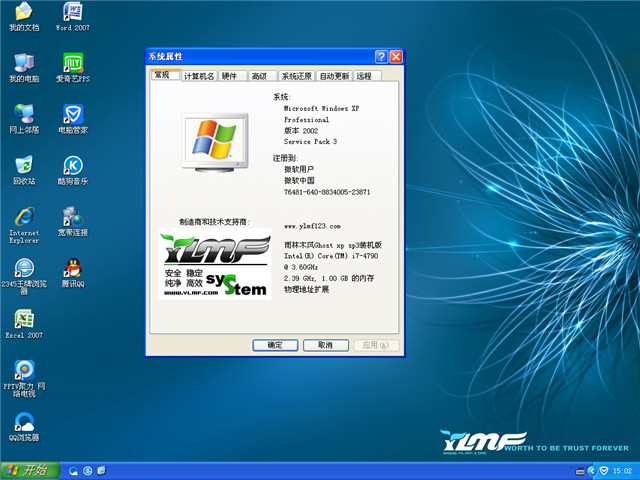Click the www.ylmf123.com text
The height and width of the screenshot is (480, 640).
[x=312, y=226]
